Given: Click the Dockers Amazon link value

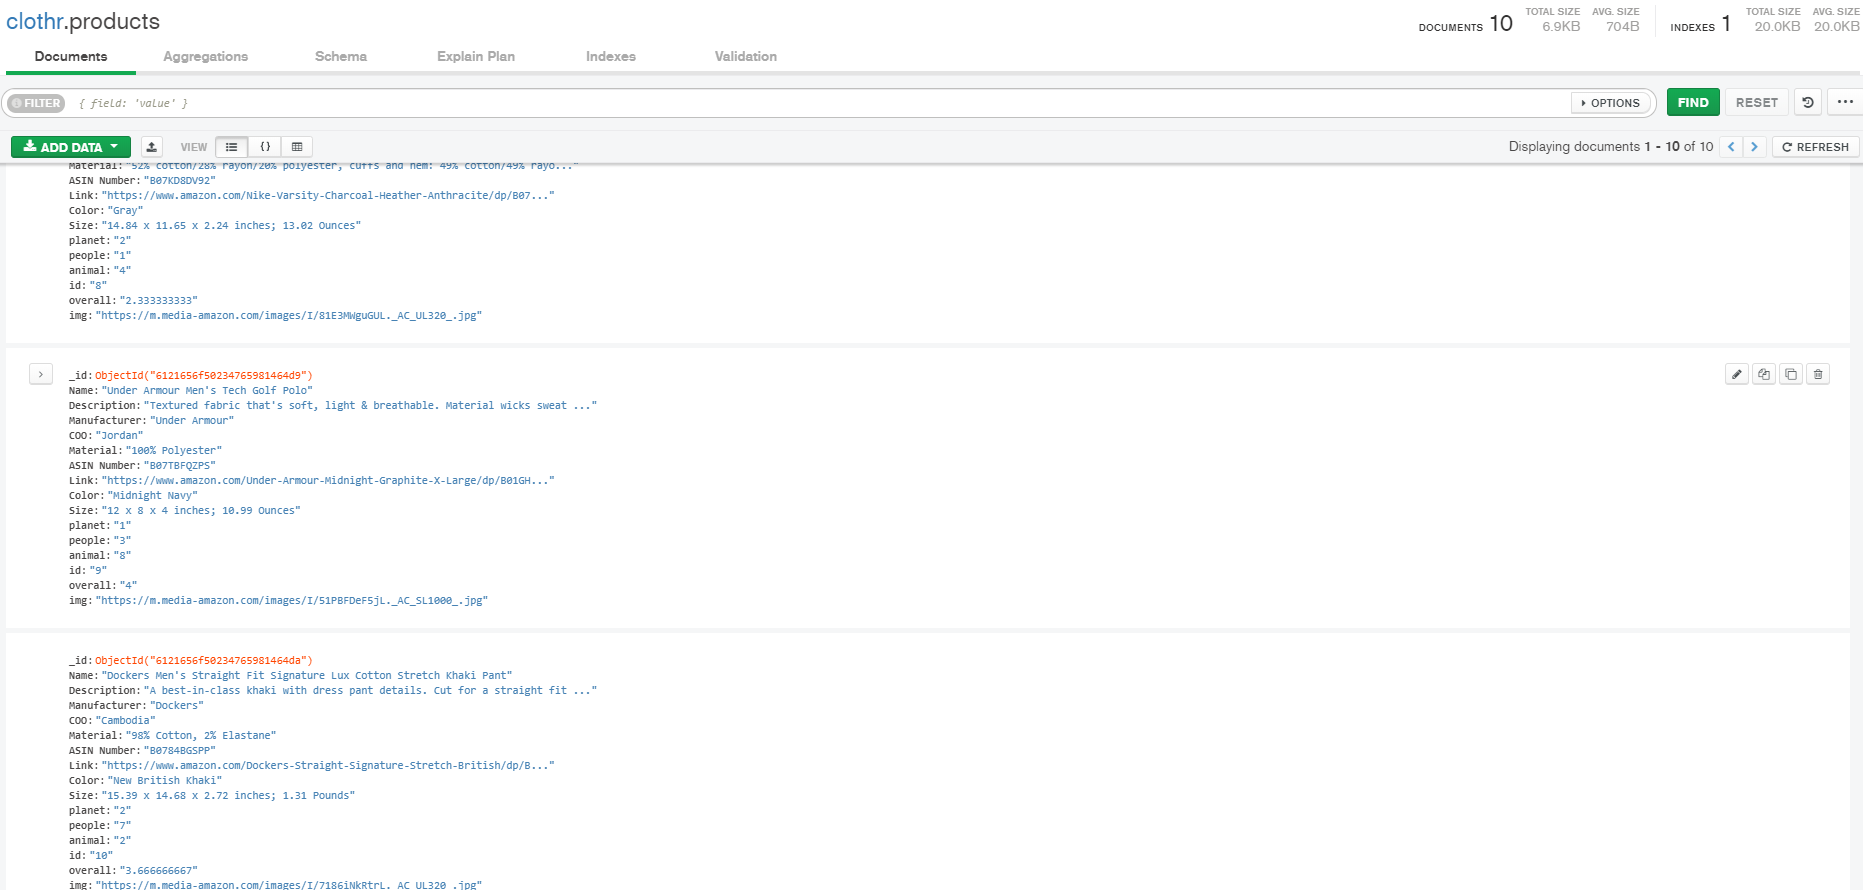Looking at the screenshot, I should click(x=328, y=765).
